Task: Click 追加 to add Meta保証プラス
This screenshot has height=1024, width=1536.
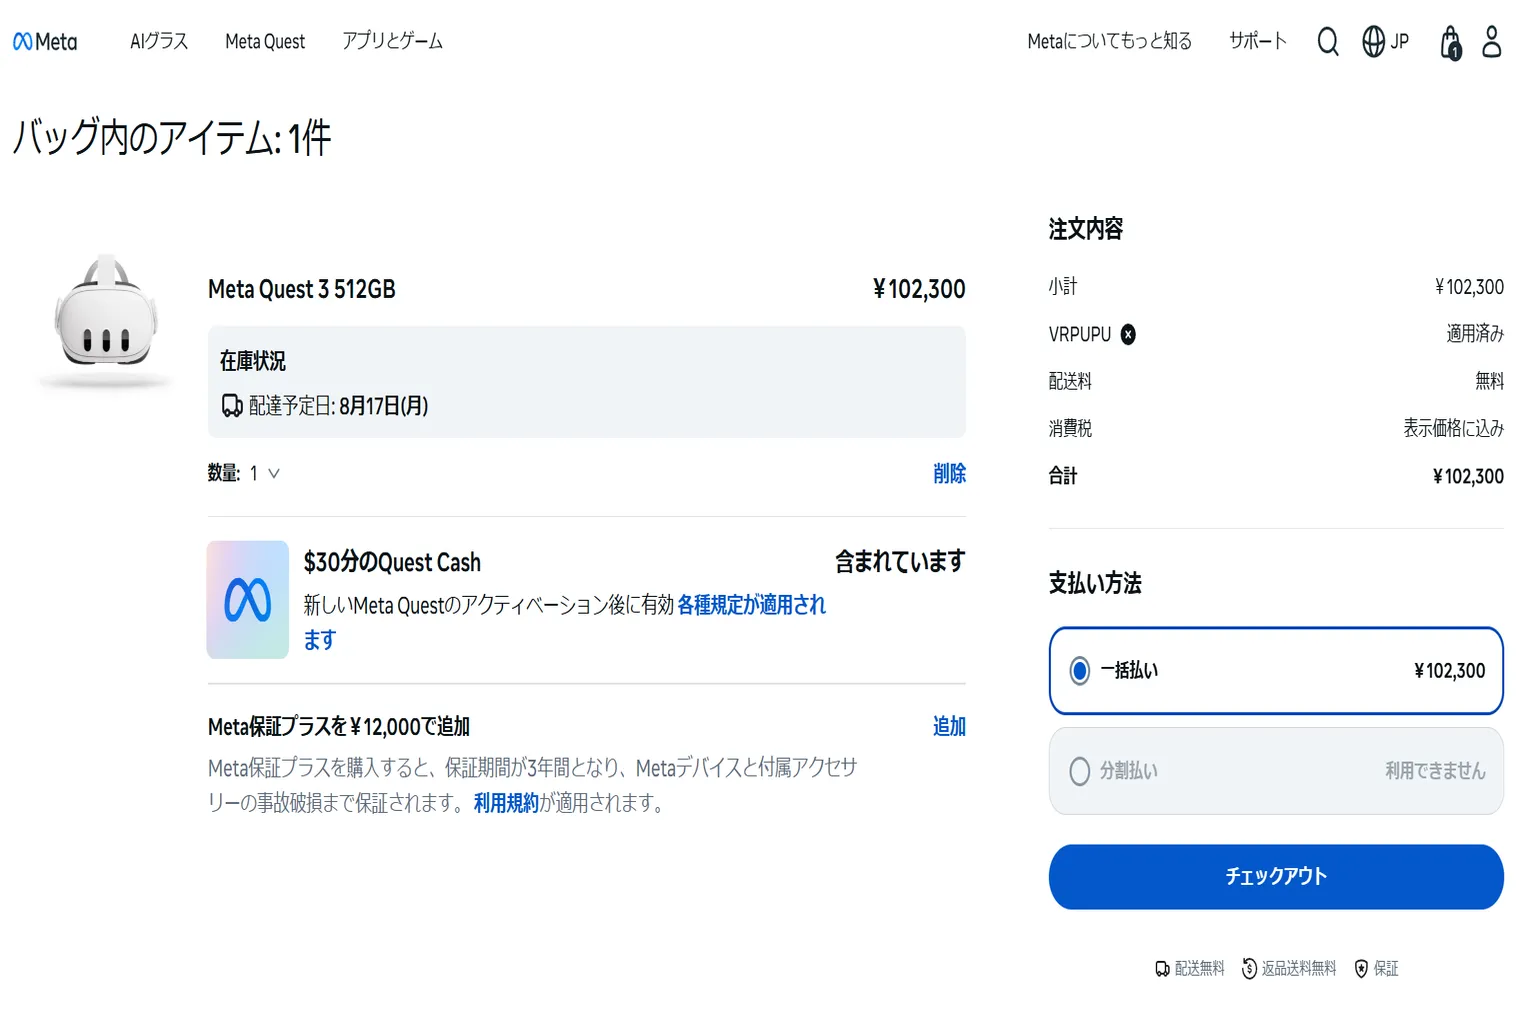Action: click(949, 726)
